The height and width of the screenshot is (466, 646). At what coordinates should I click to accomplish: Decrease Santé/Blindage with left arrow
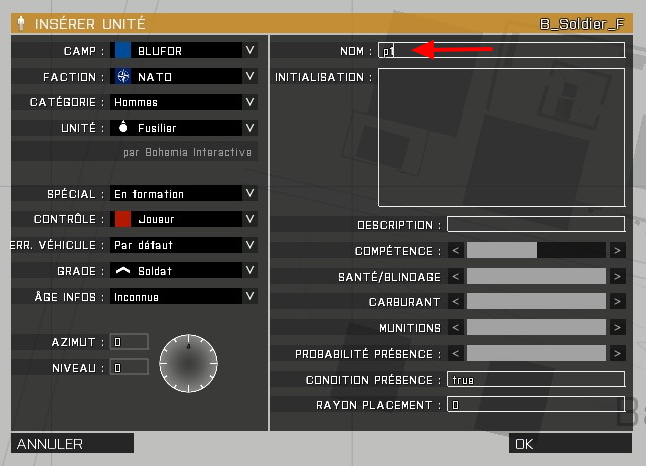[x=455, y=276]
